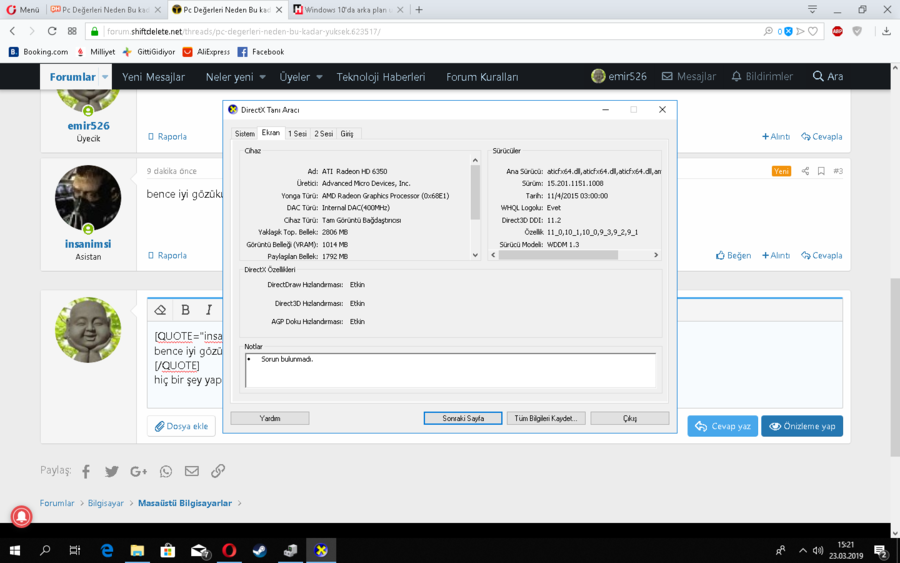Image resolution: width=900 pixels, height=563 pixels.
Task: Click Sürücüler horizontal scrollbar right arrow
Action: (x=656, y=255)
